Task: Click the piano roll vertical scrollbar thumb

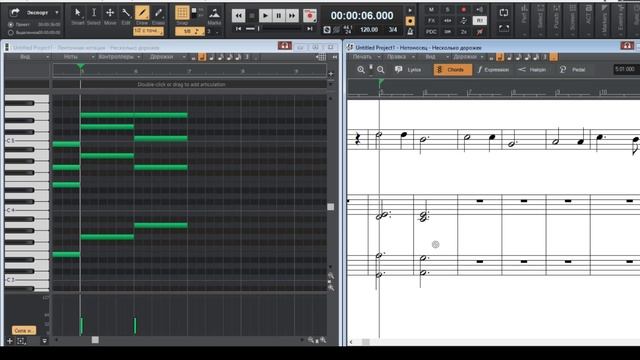Action: tap(331, 207)
